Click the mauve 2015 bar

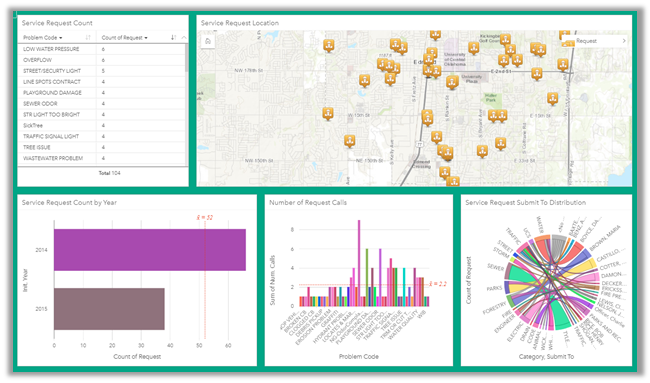pyautogui.click(x=109, y=309)
